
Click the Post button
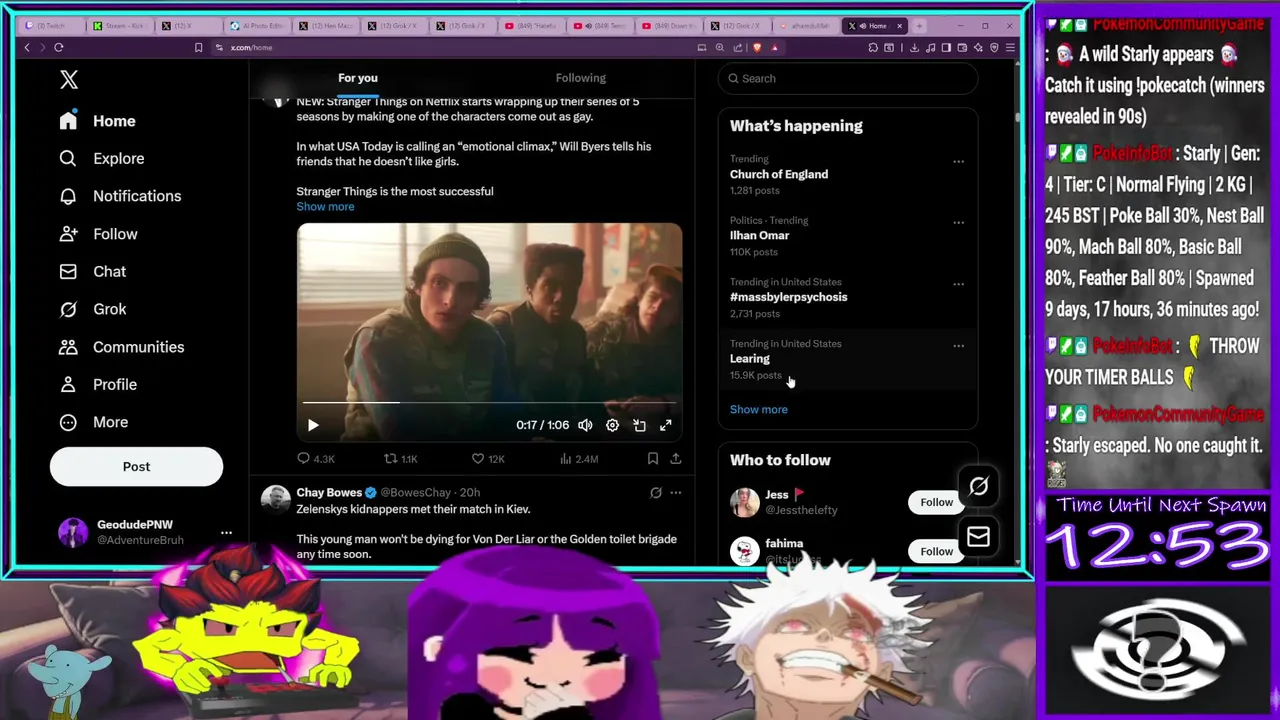pyautogui.click(x=136, y=467)
